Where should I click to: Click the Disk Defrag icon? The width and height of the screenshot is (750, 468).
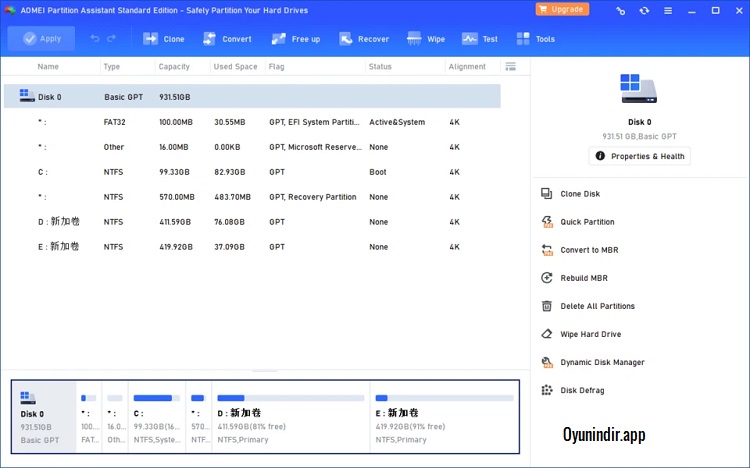point(547,390)
